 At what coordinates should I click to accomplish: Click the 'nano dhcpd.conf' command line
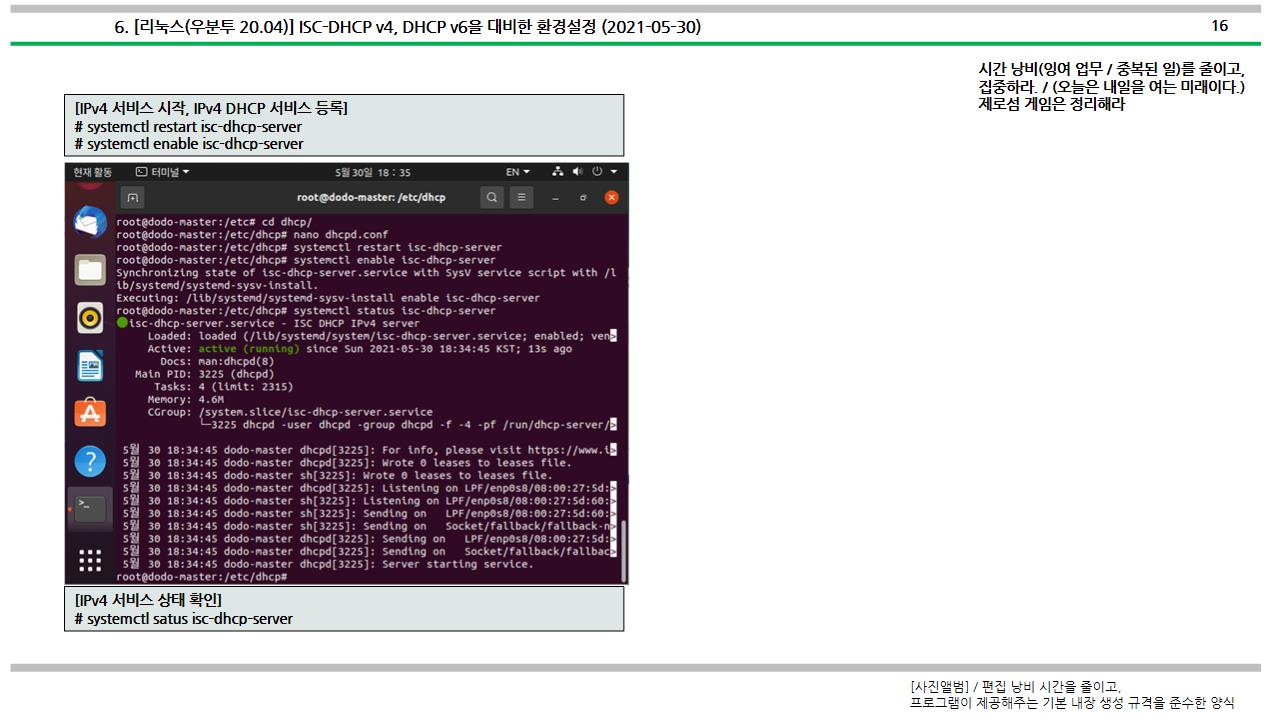[252, 235]
